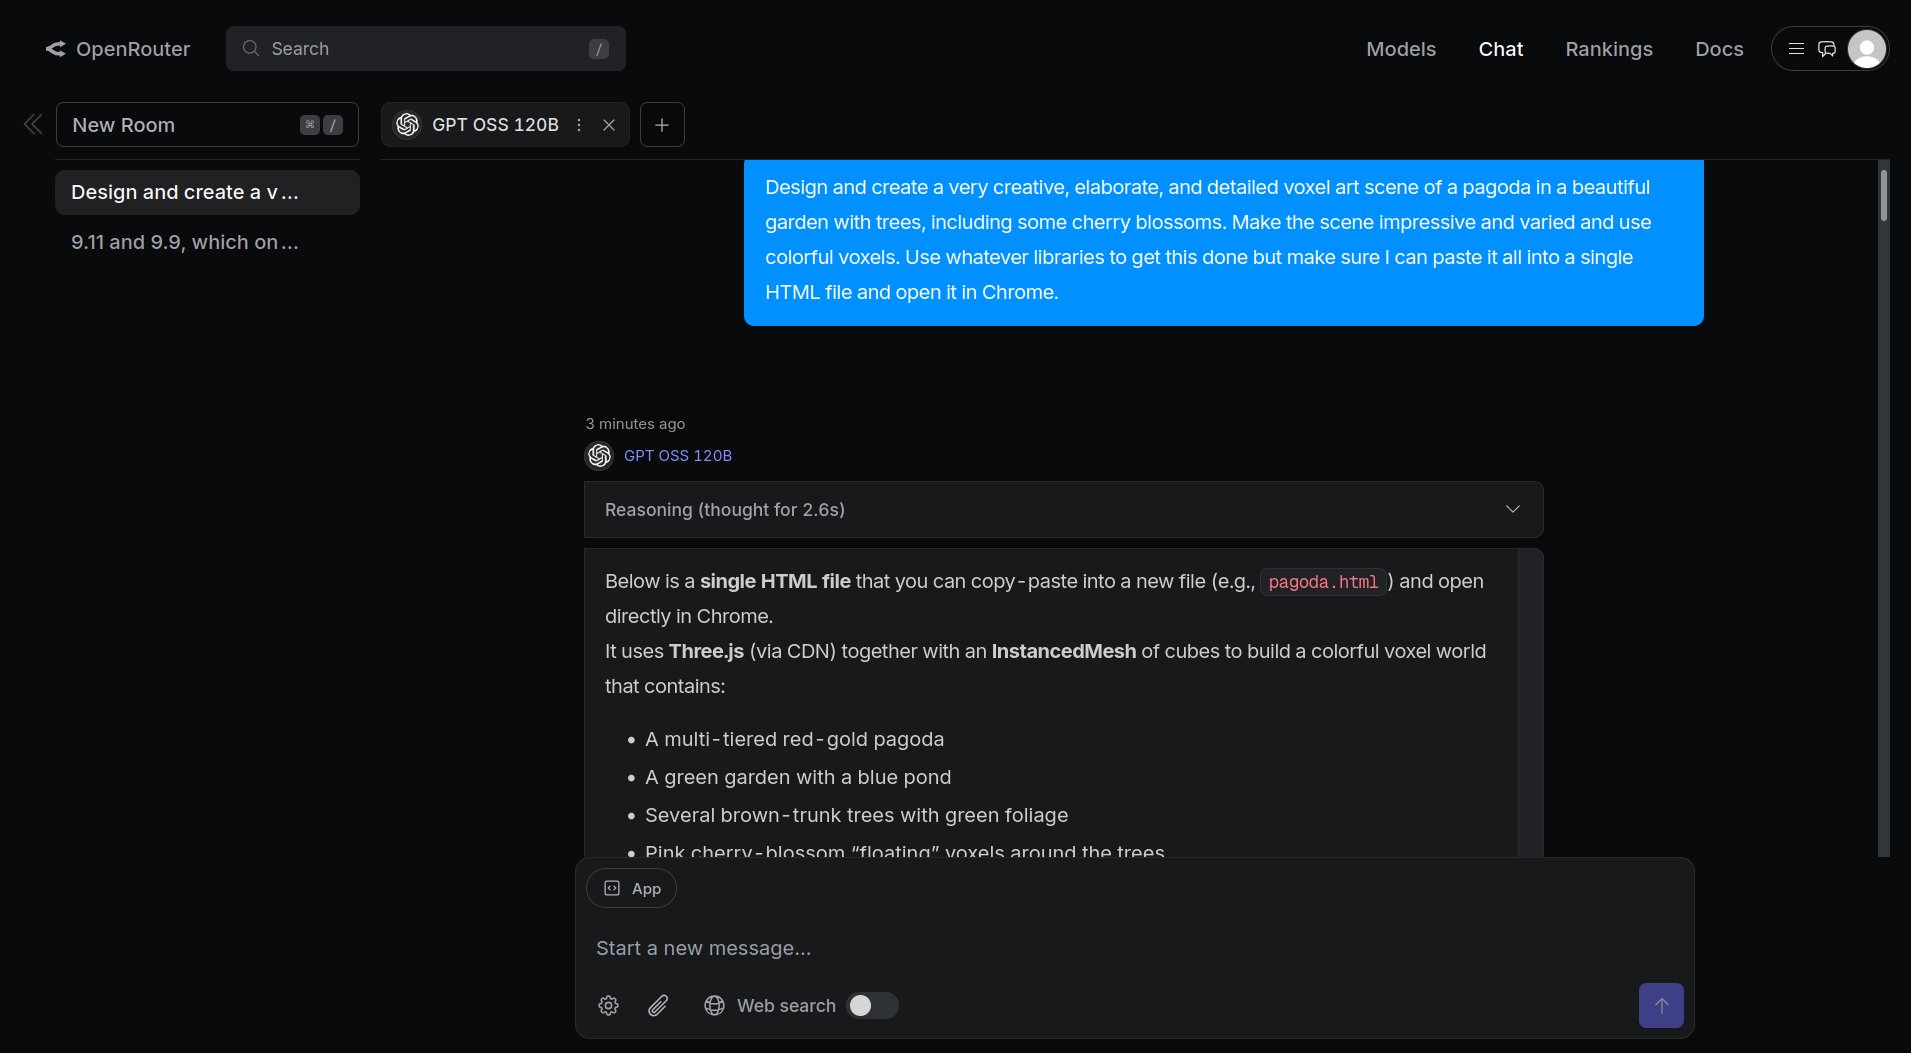Click the keyboard shortcut badge in New Room
The width and height of the screenshot is (1911, 1053).
pyautogui.click(x=321, y=125)
